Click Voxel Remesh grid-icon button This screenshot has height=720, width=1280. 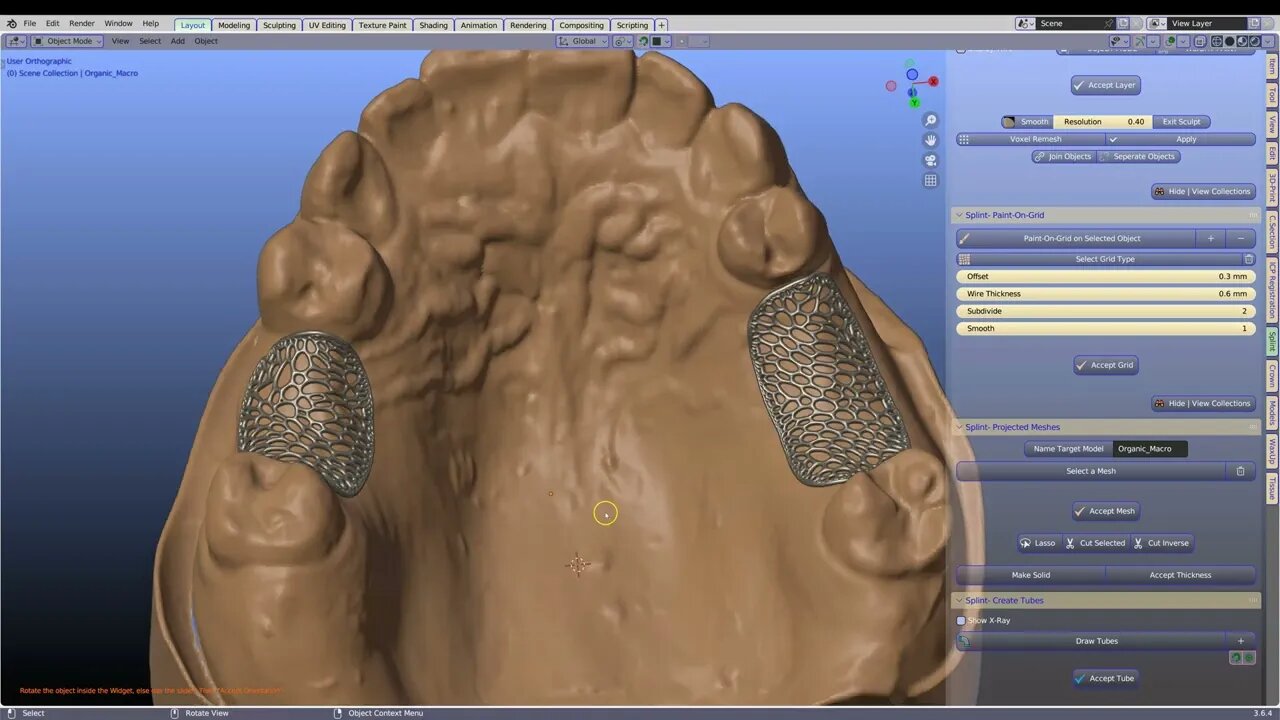click(x=1031, y=139)
